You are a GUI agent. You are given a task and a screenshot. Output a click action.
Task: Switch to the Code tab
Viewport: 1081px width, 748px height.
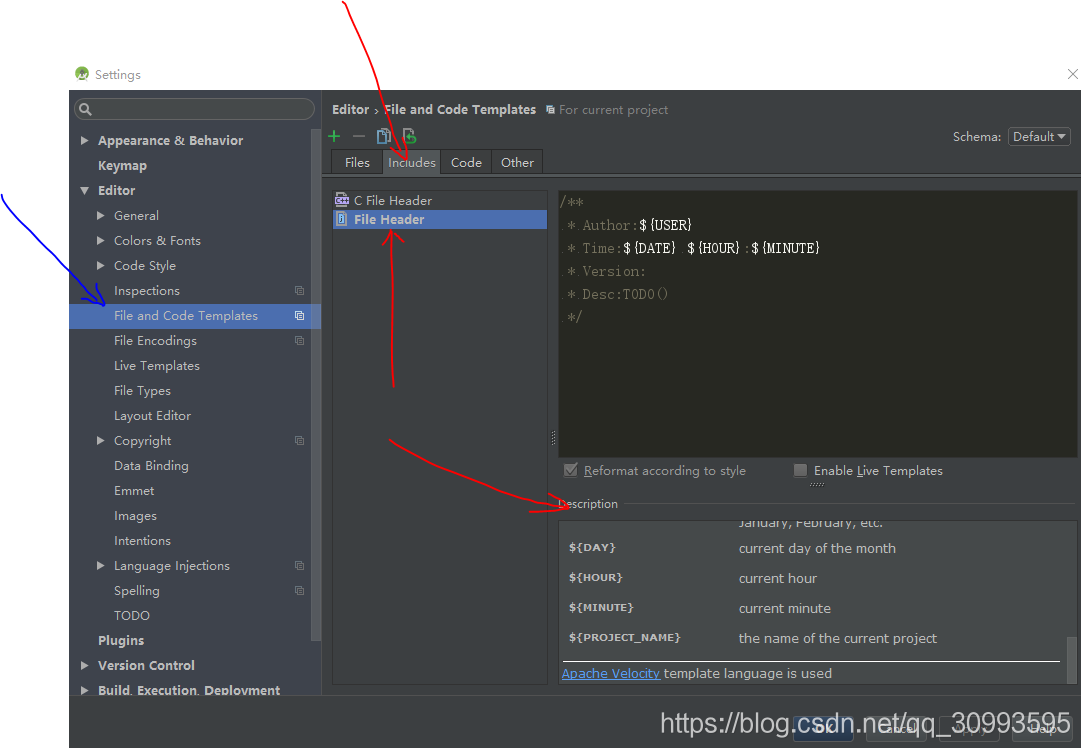point(466,162)
